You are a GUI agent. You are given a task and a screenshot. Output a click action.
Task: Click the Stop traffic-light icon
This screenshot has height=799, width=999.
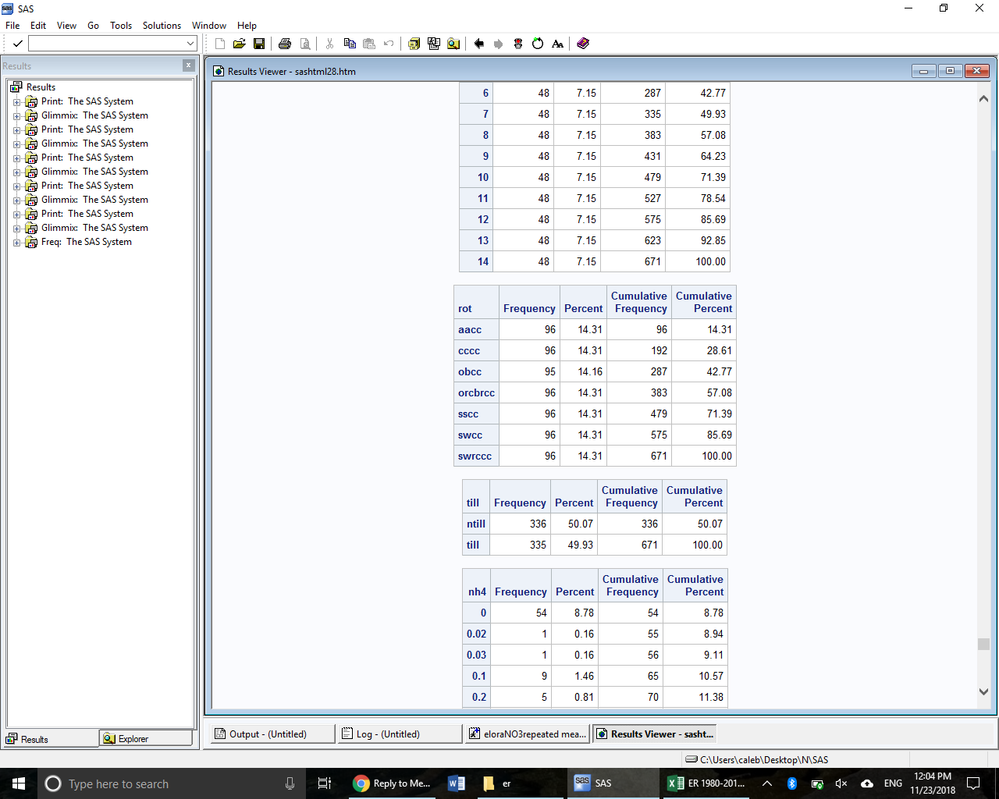pos(518,43)
